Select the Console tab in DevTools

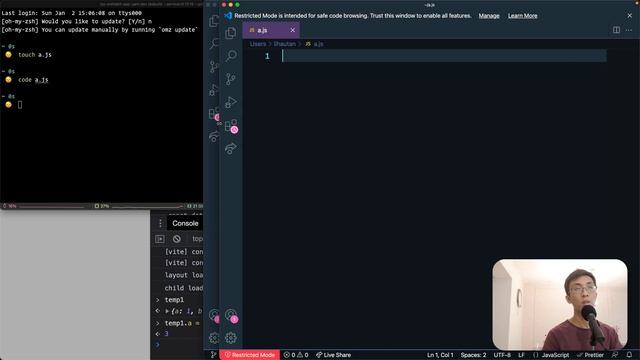pyautogui.click(x=185, y=223)
